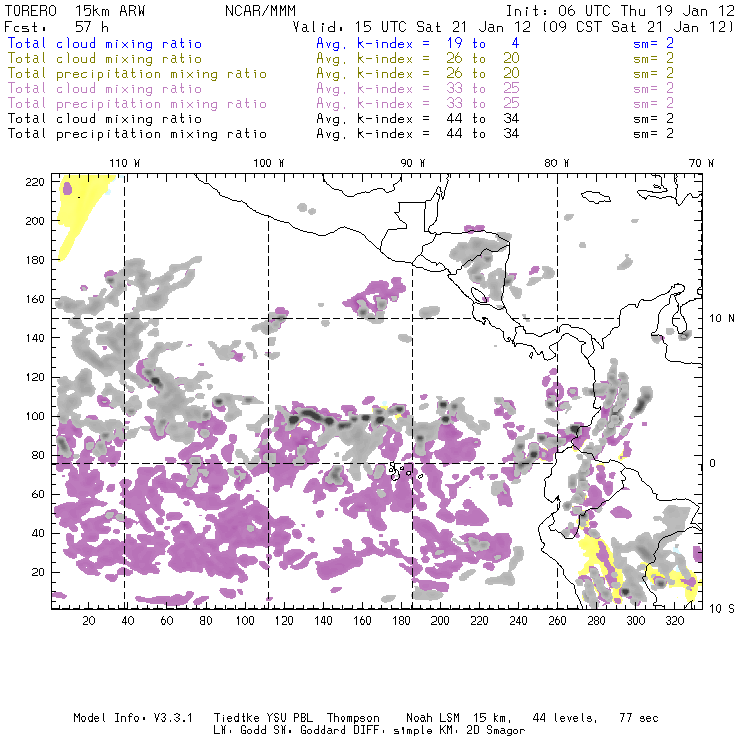
Task: Click the '44 levels,' text
Action: coord(565,718)
